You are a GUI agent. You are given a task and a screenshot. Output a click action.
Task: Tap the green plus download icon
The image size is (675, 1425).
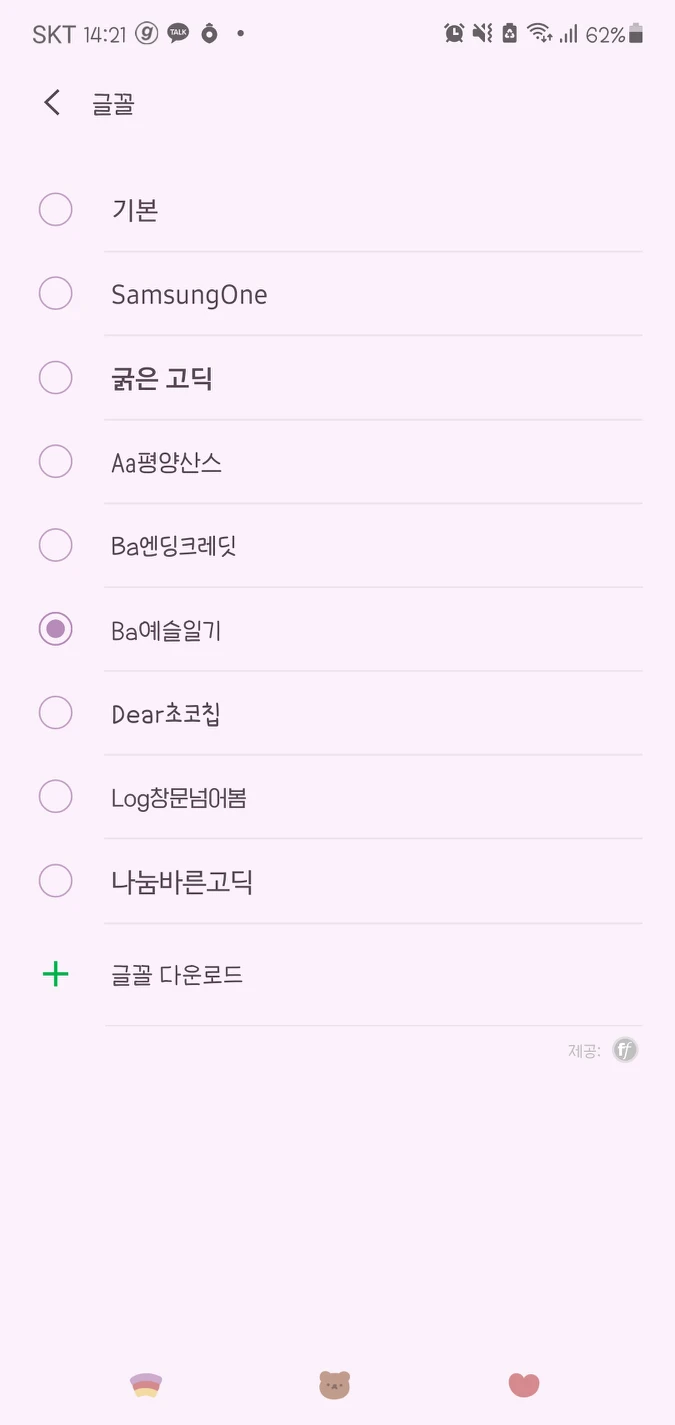coord(56,974)
